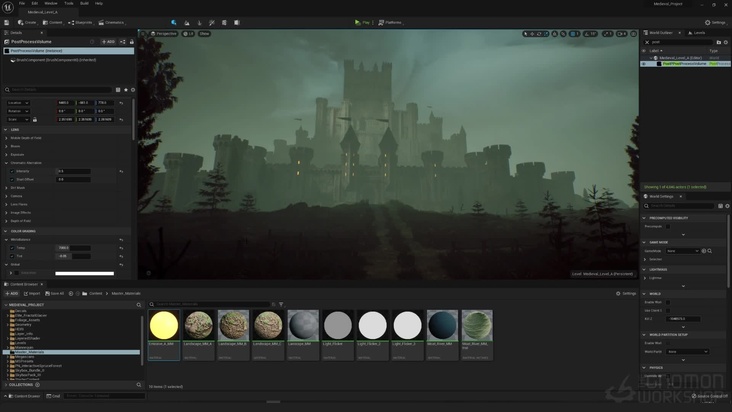Click the Add button in Details panel
The width and height of the screenshot is (732, 412).
tap(108, 42)
